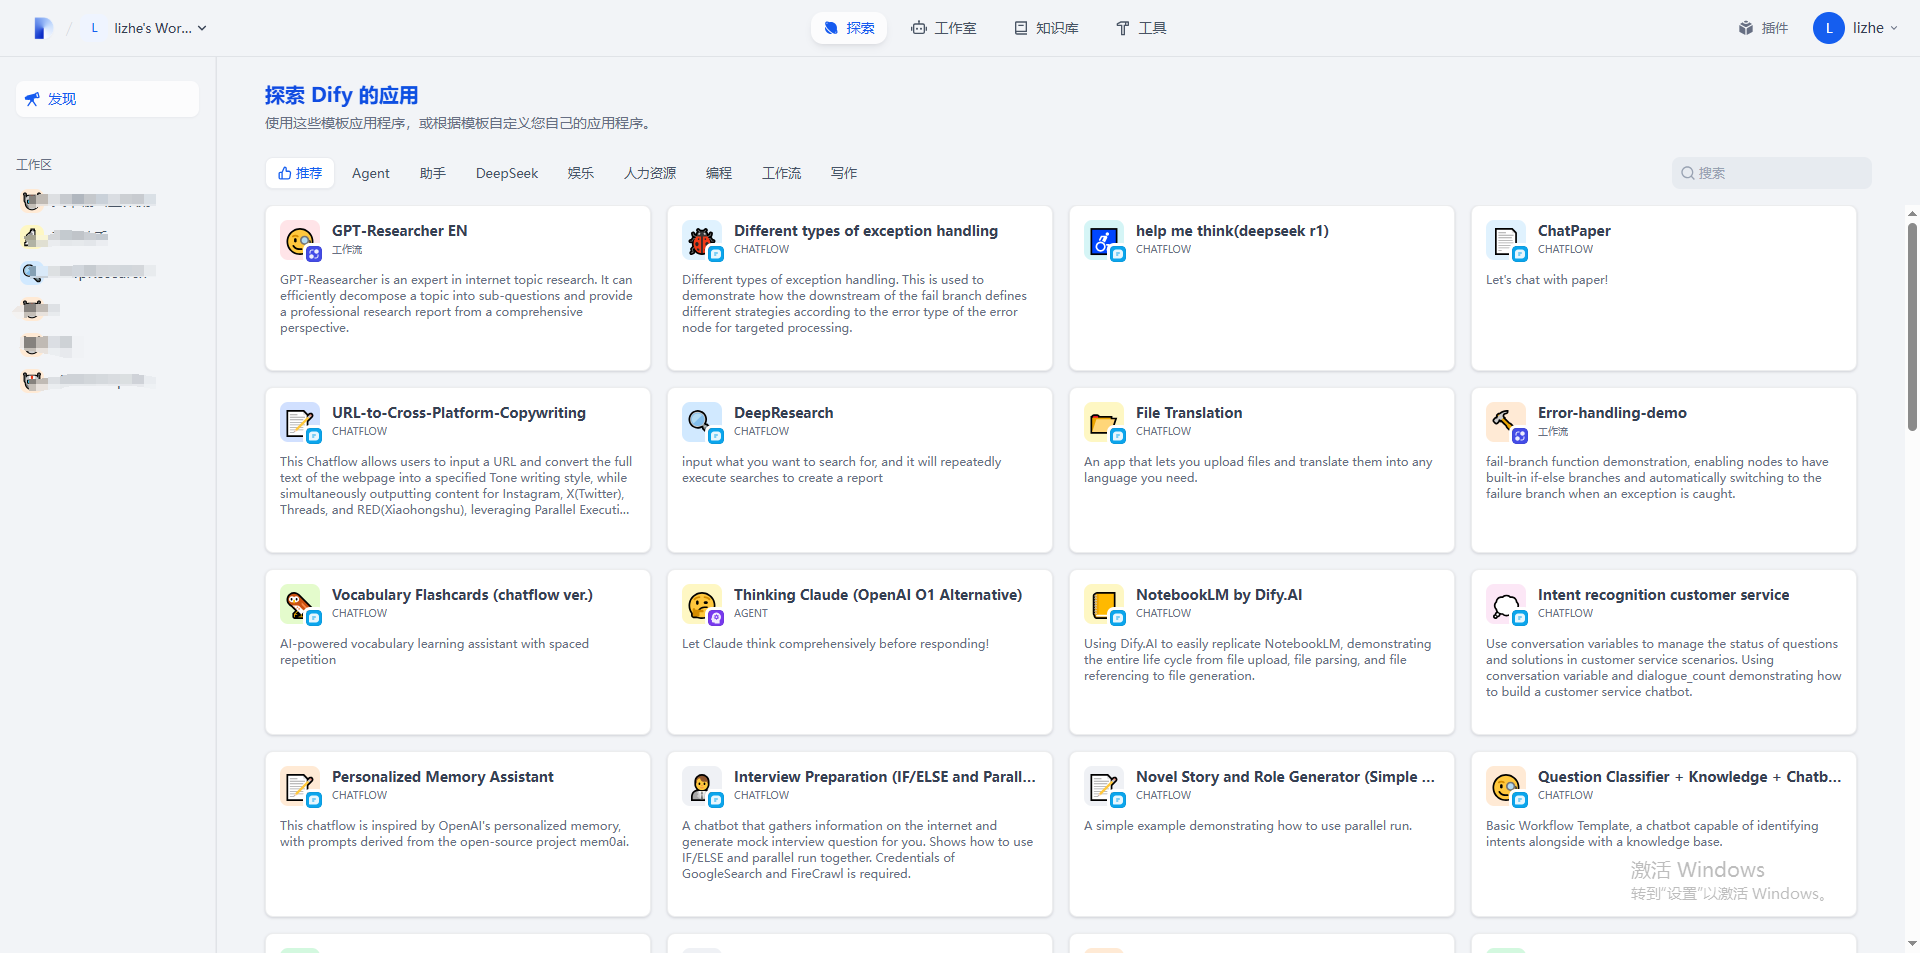The image size is (1920, 953).
Task: Click the AGENT label under Thinking Claude
Action: (751, 613)
